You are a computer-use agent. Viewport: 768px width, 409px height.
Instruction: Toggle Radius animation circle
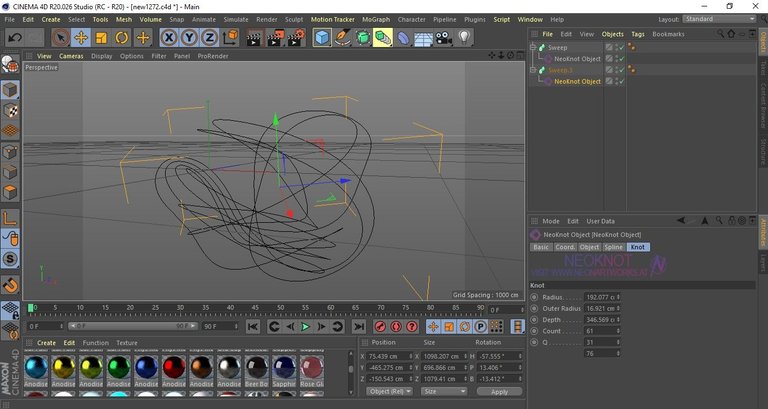click(x=534, y=297)
